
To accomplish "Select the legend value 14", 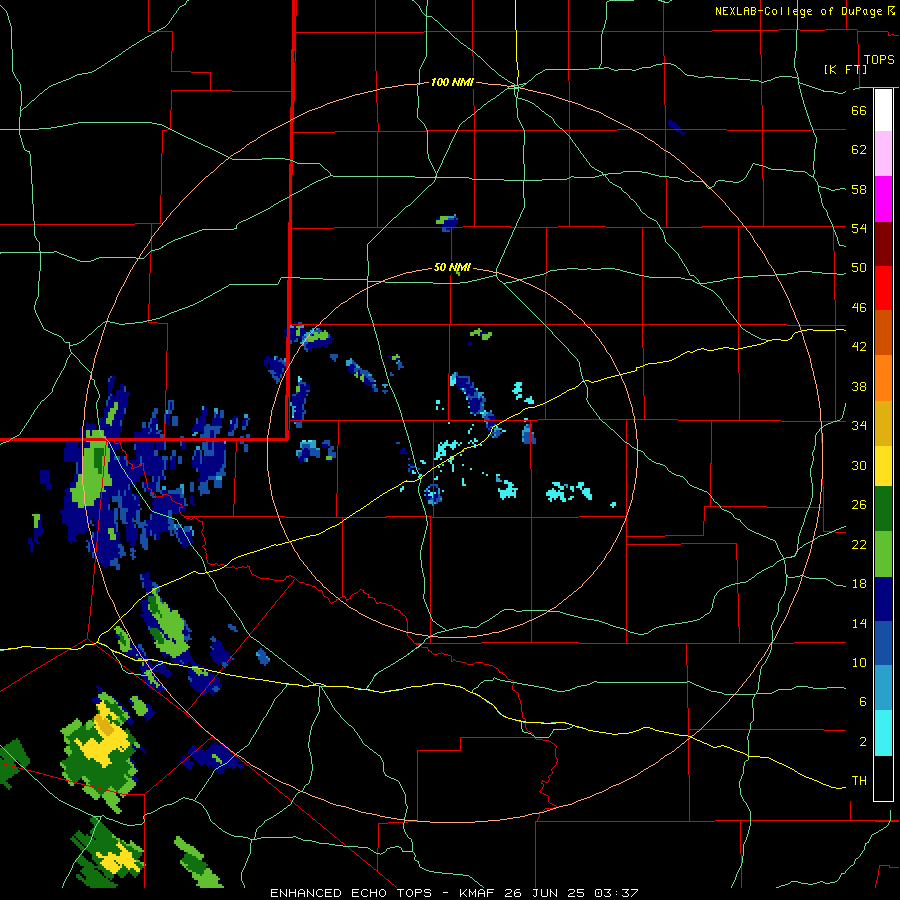I will pyautogui.click(x=859, y=623).
